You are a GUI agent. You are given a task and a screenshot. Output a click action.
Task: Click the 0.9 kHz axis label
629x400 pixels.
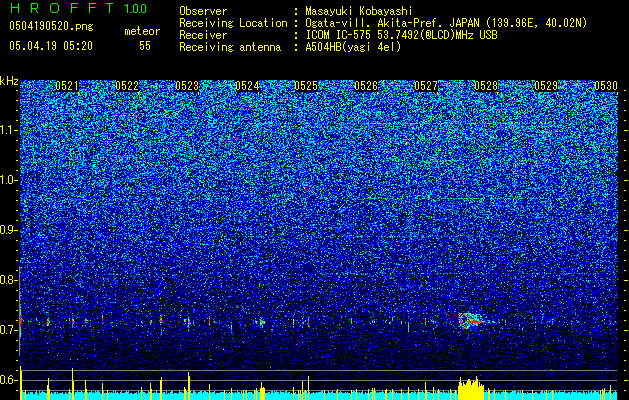pyautogui.click(x=9, y=230)
